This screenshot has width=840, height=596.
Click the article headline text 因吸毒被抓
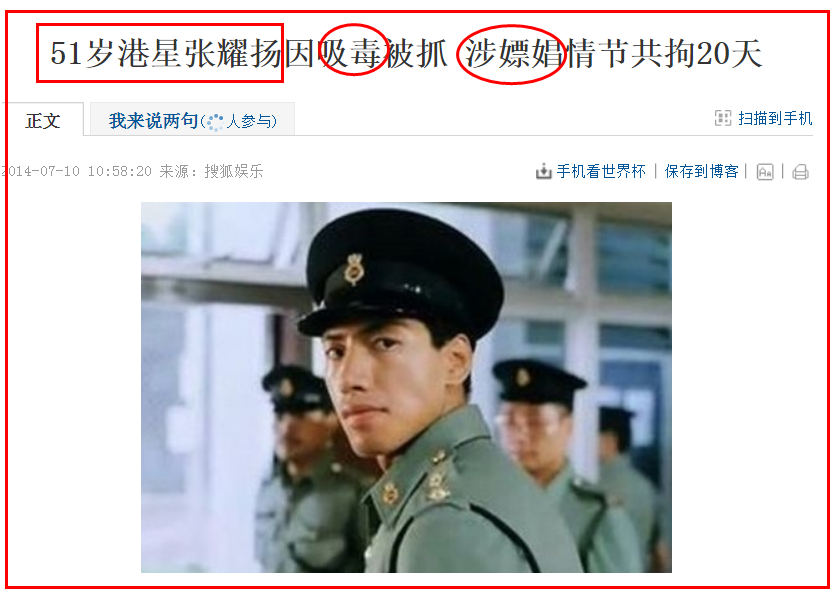(365, 54)
